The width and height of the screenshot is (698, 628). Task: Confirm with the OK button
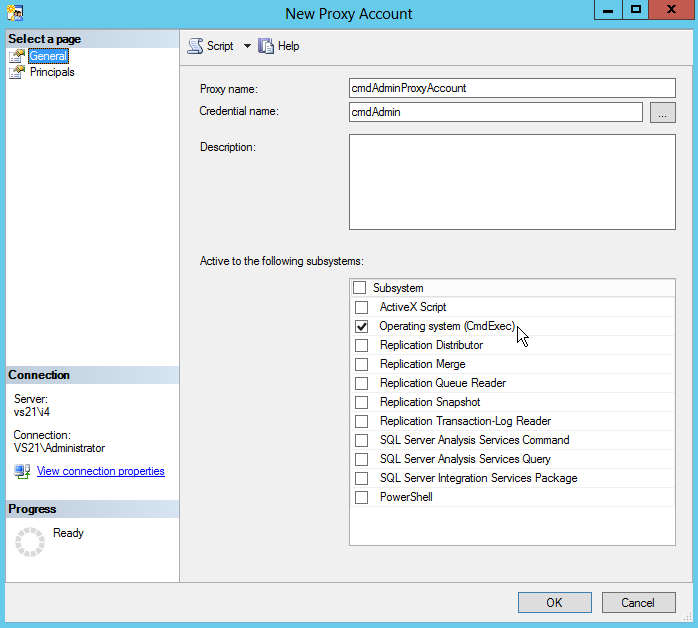[x=555, y=603]
